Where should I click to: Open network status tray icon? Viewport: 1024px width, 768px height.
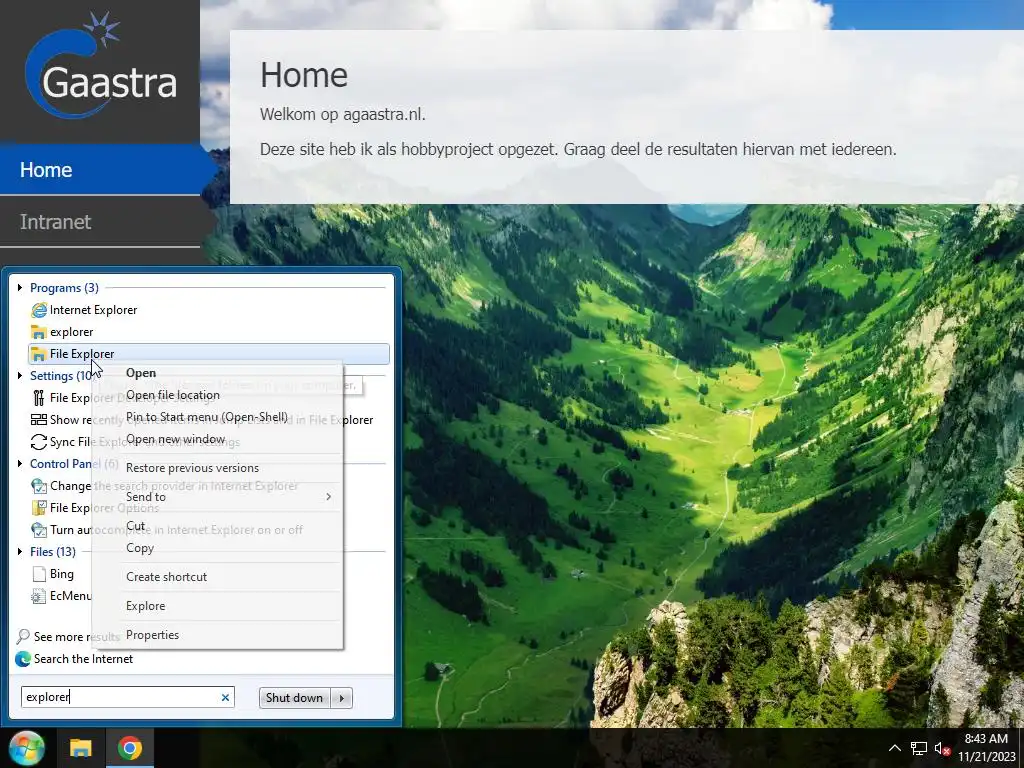point(918,748)
